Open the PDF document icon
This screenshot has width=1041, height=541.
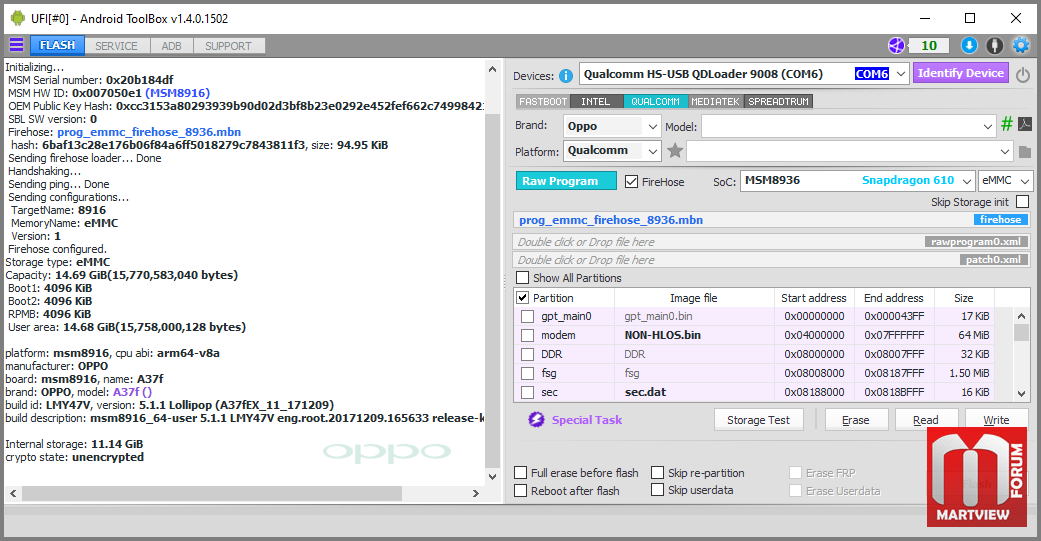pos(1024,124)
